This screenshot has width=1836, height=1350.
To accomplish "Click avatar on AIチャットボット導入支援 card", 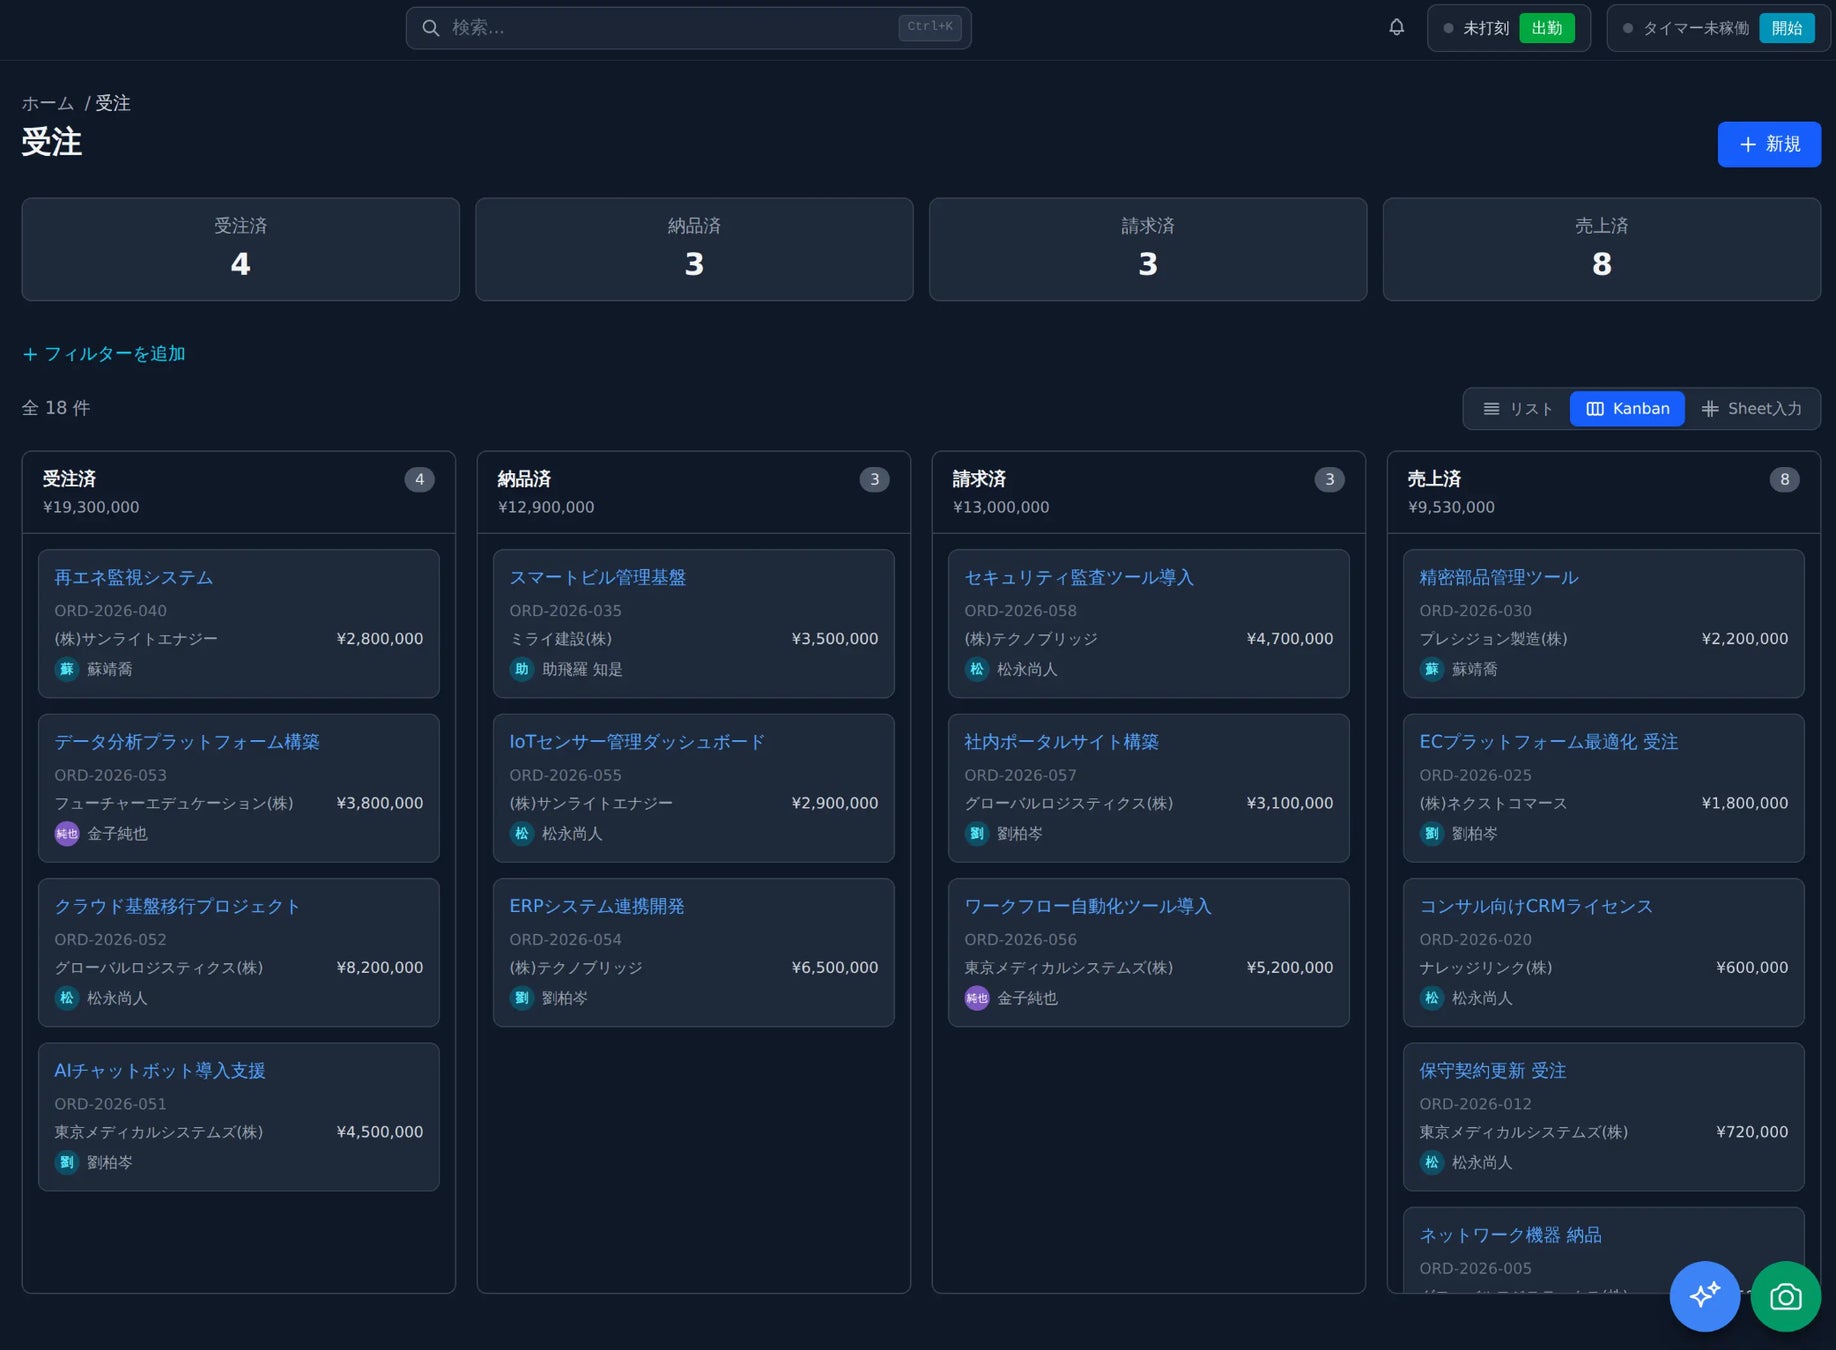I will (67, 1162).
